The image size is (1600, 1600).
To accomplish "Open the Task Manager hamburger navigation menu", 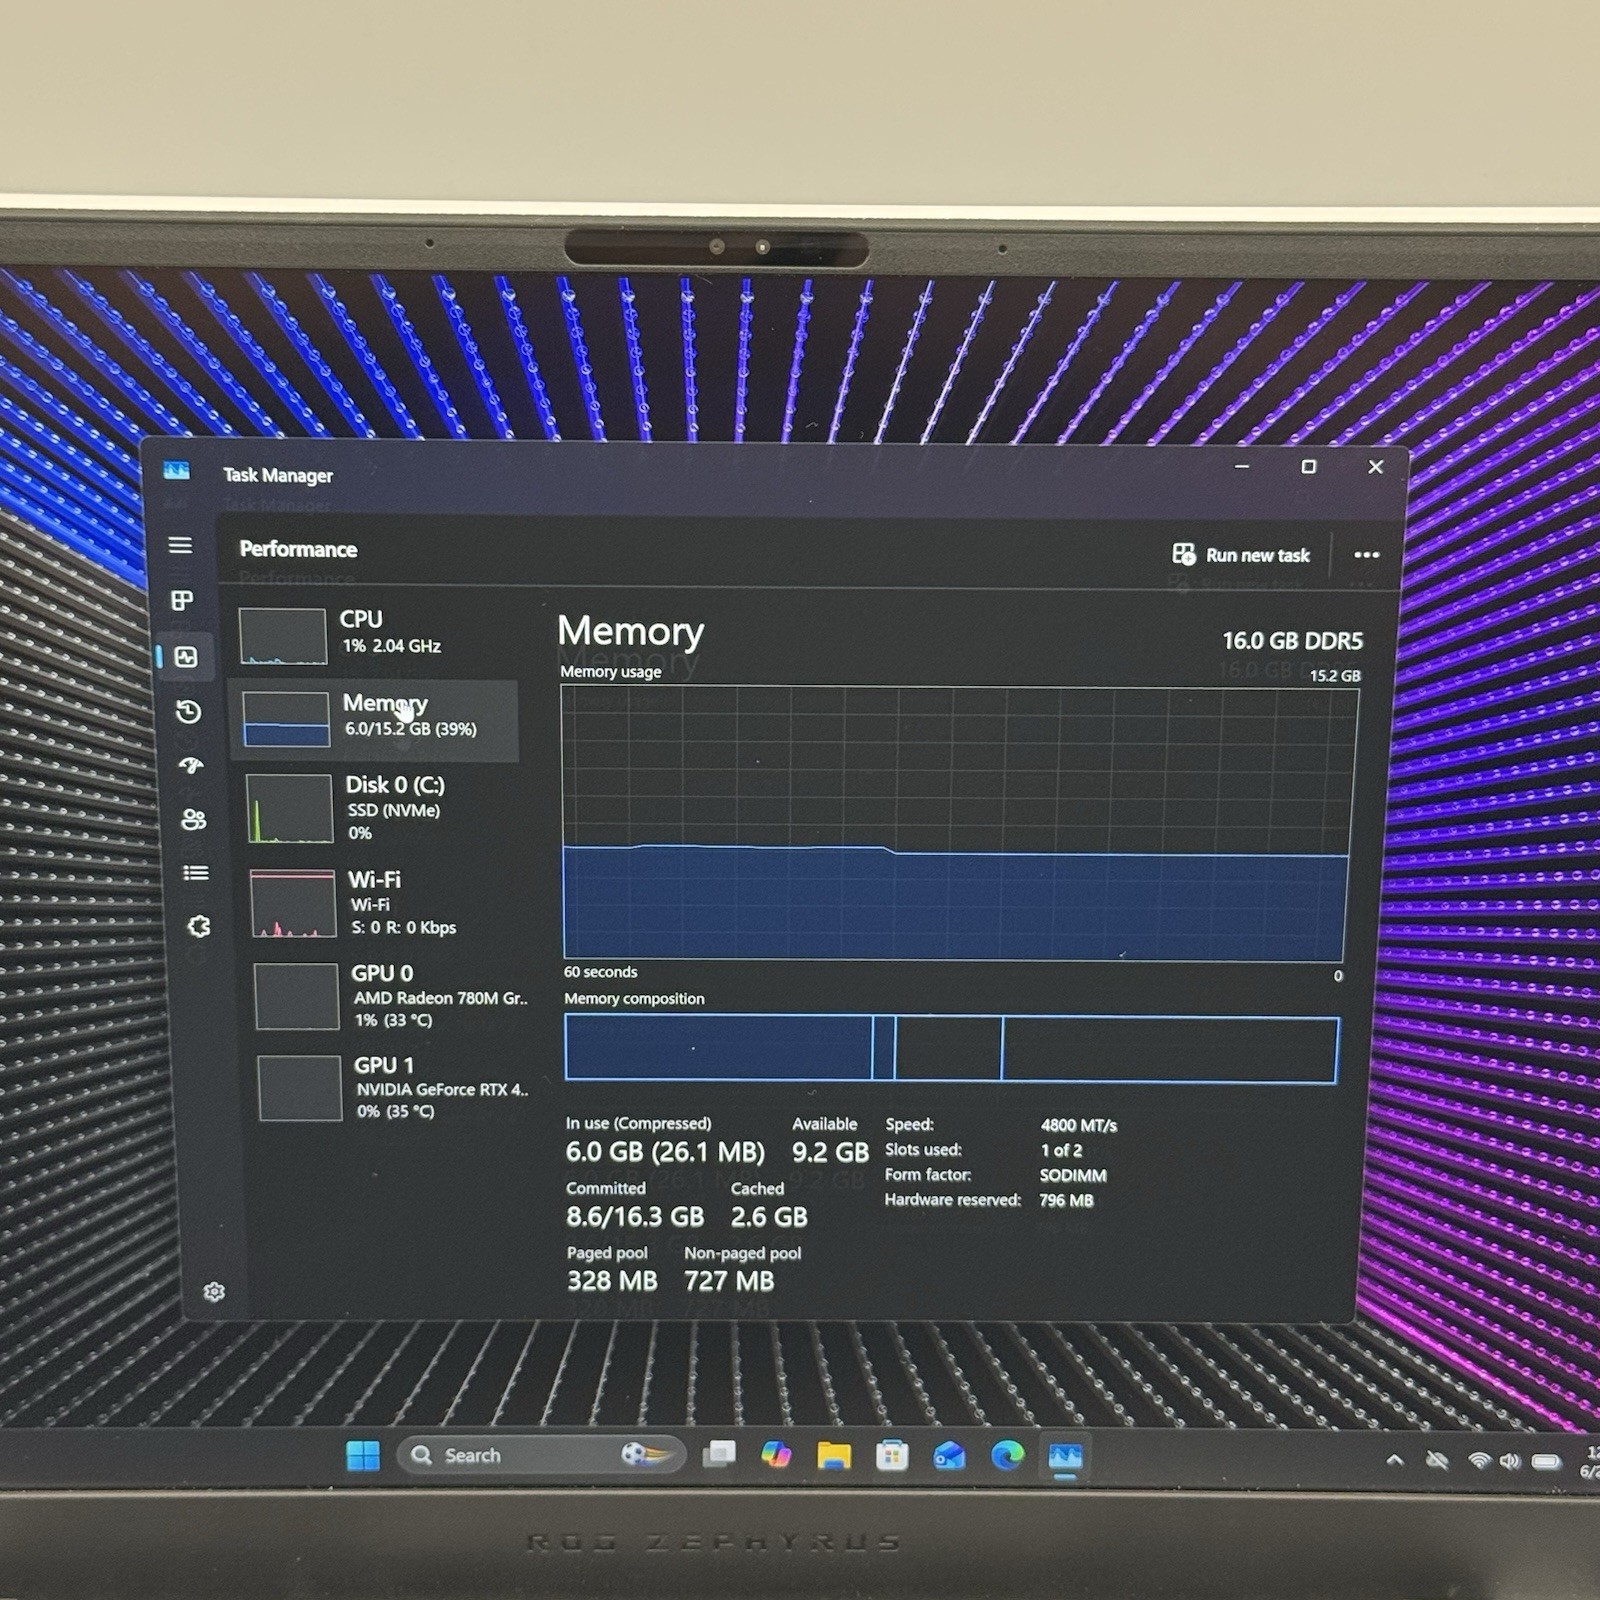I will (180, 545).
